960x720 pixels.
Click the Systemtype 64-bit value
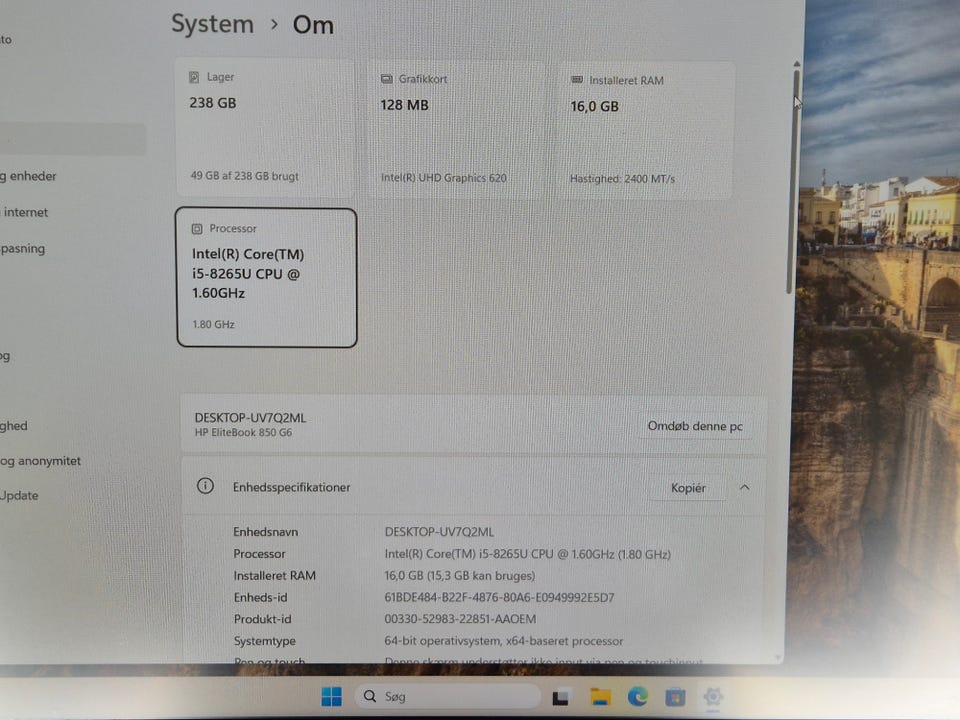tap(503, 641)
